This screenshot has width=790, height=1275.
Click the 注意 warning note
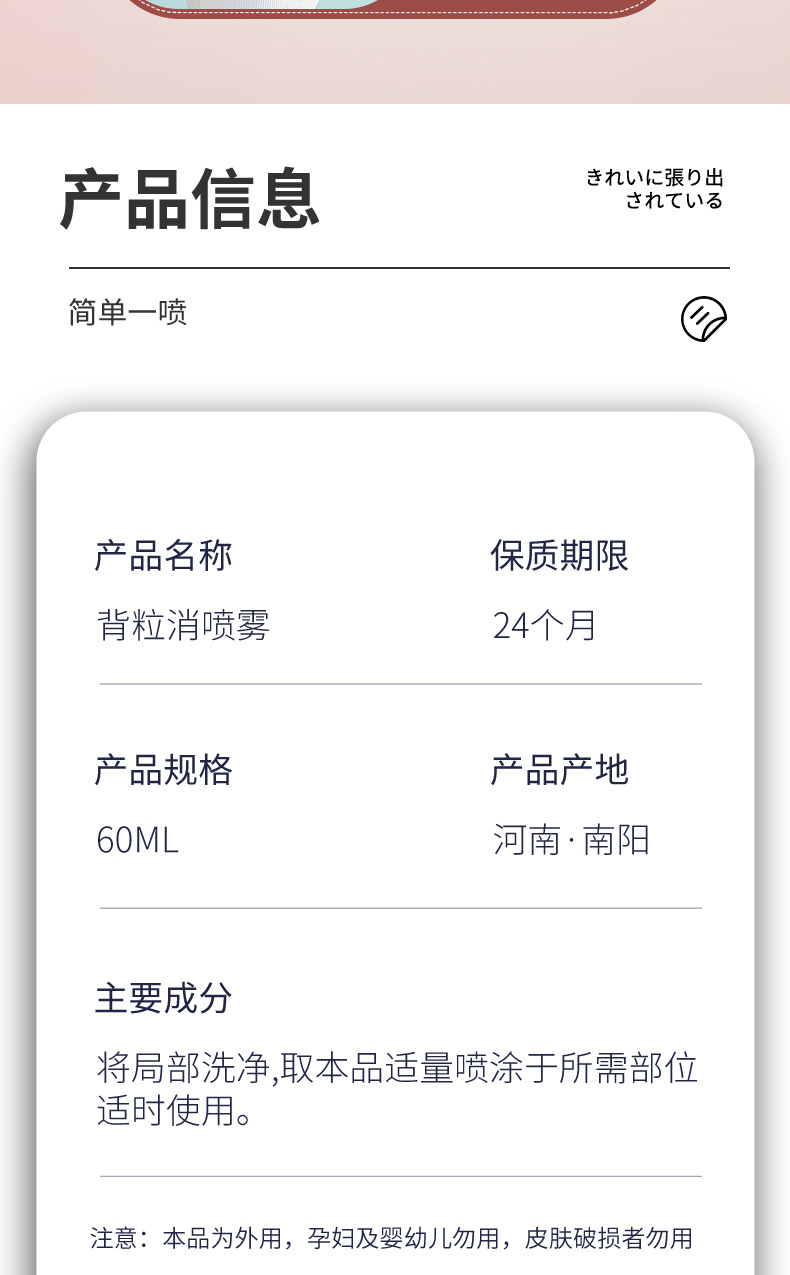click(391, 1238)
